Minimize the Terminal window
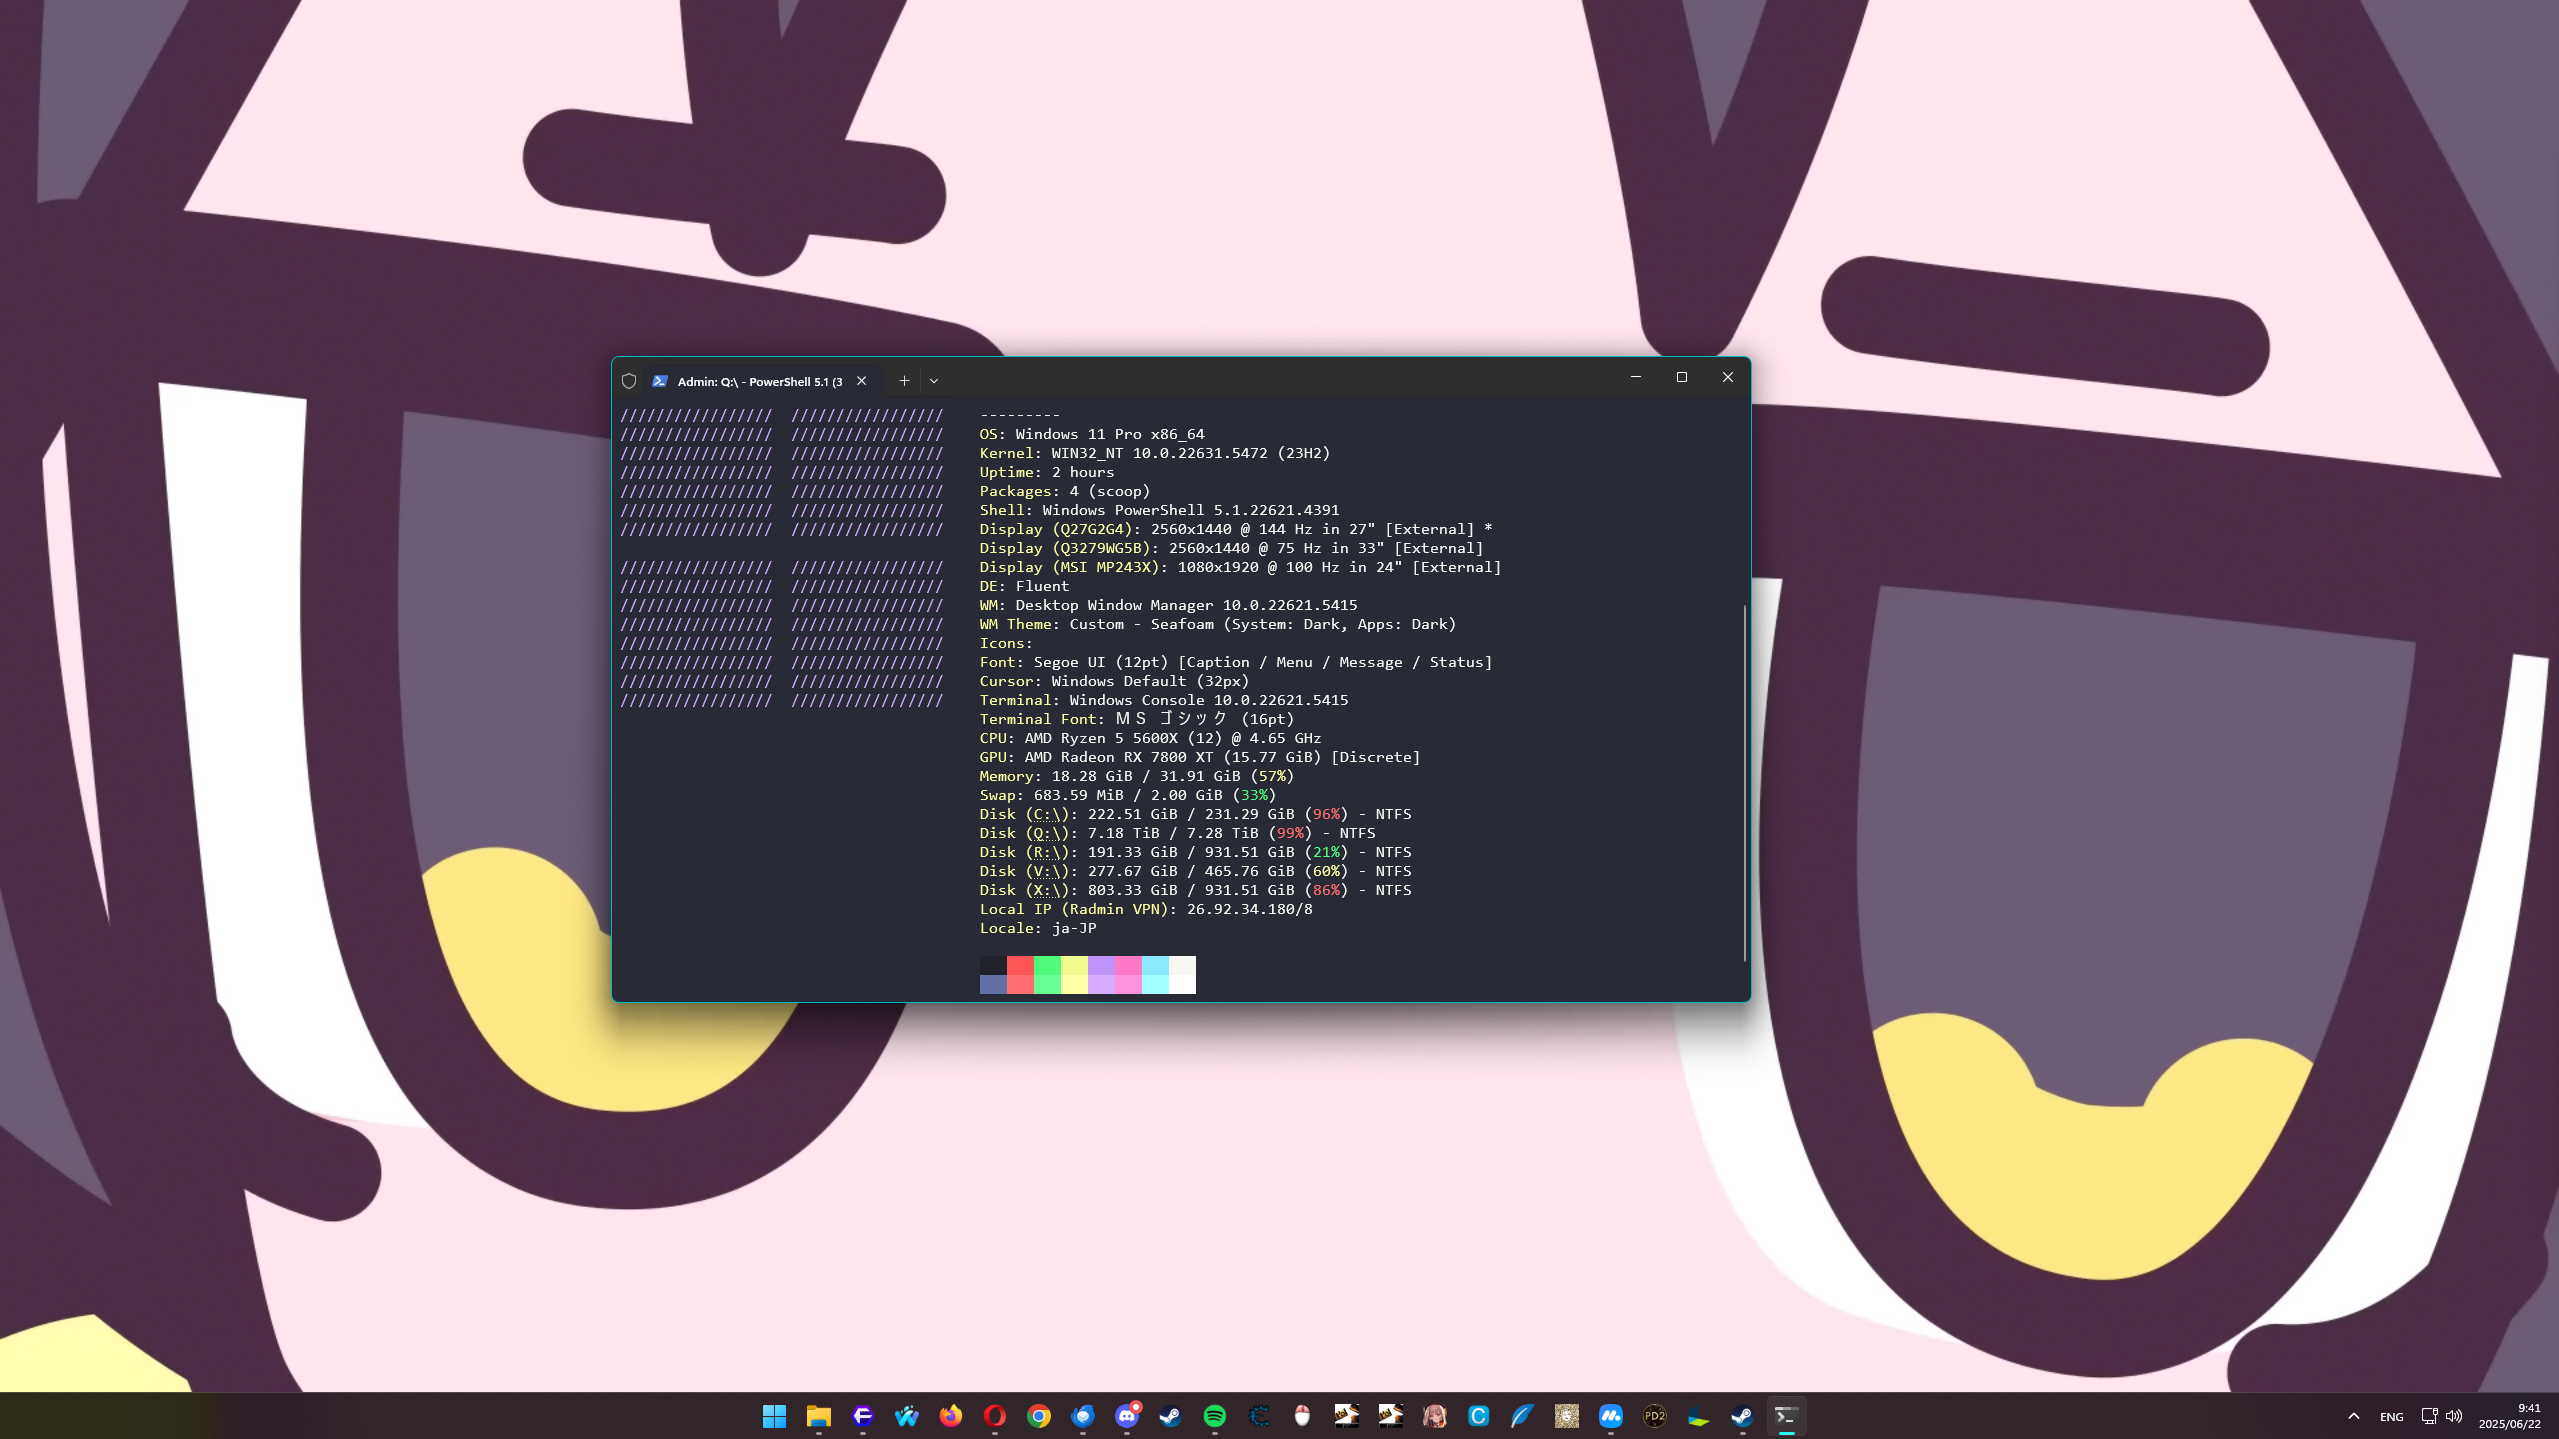Image resolution: width=2559 pixels, height=1439 pixels. [x=1636, y=377]
